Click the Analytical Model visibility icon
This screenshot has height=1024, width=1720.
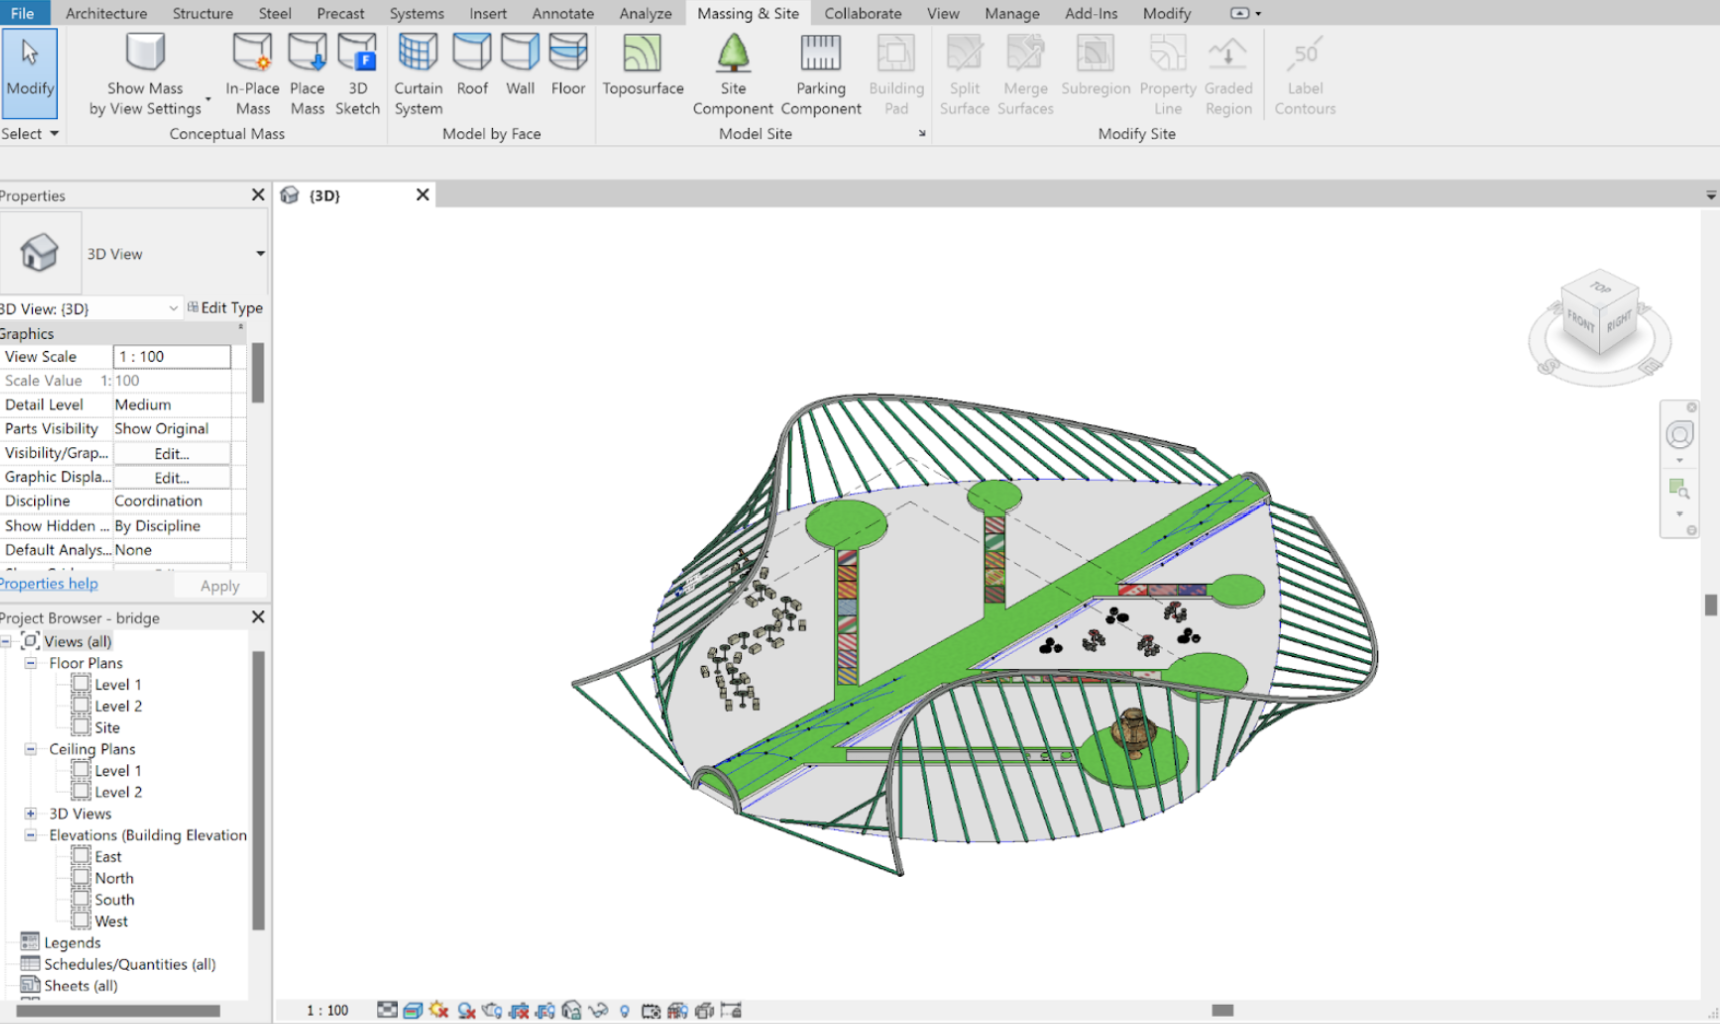(678, 1010)
